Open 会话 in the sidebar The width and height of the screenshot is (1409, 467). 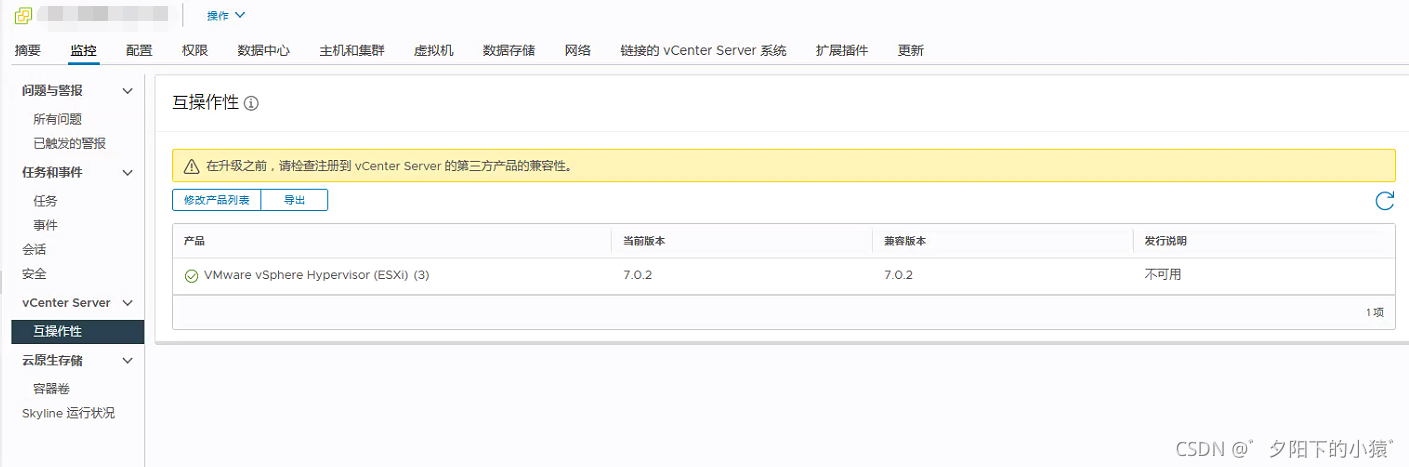click(x=34, y=249)
